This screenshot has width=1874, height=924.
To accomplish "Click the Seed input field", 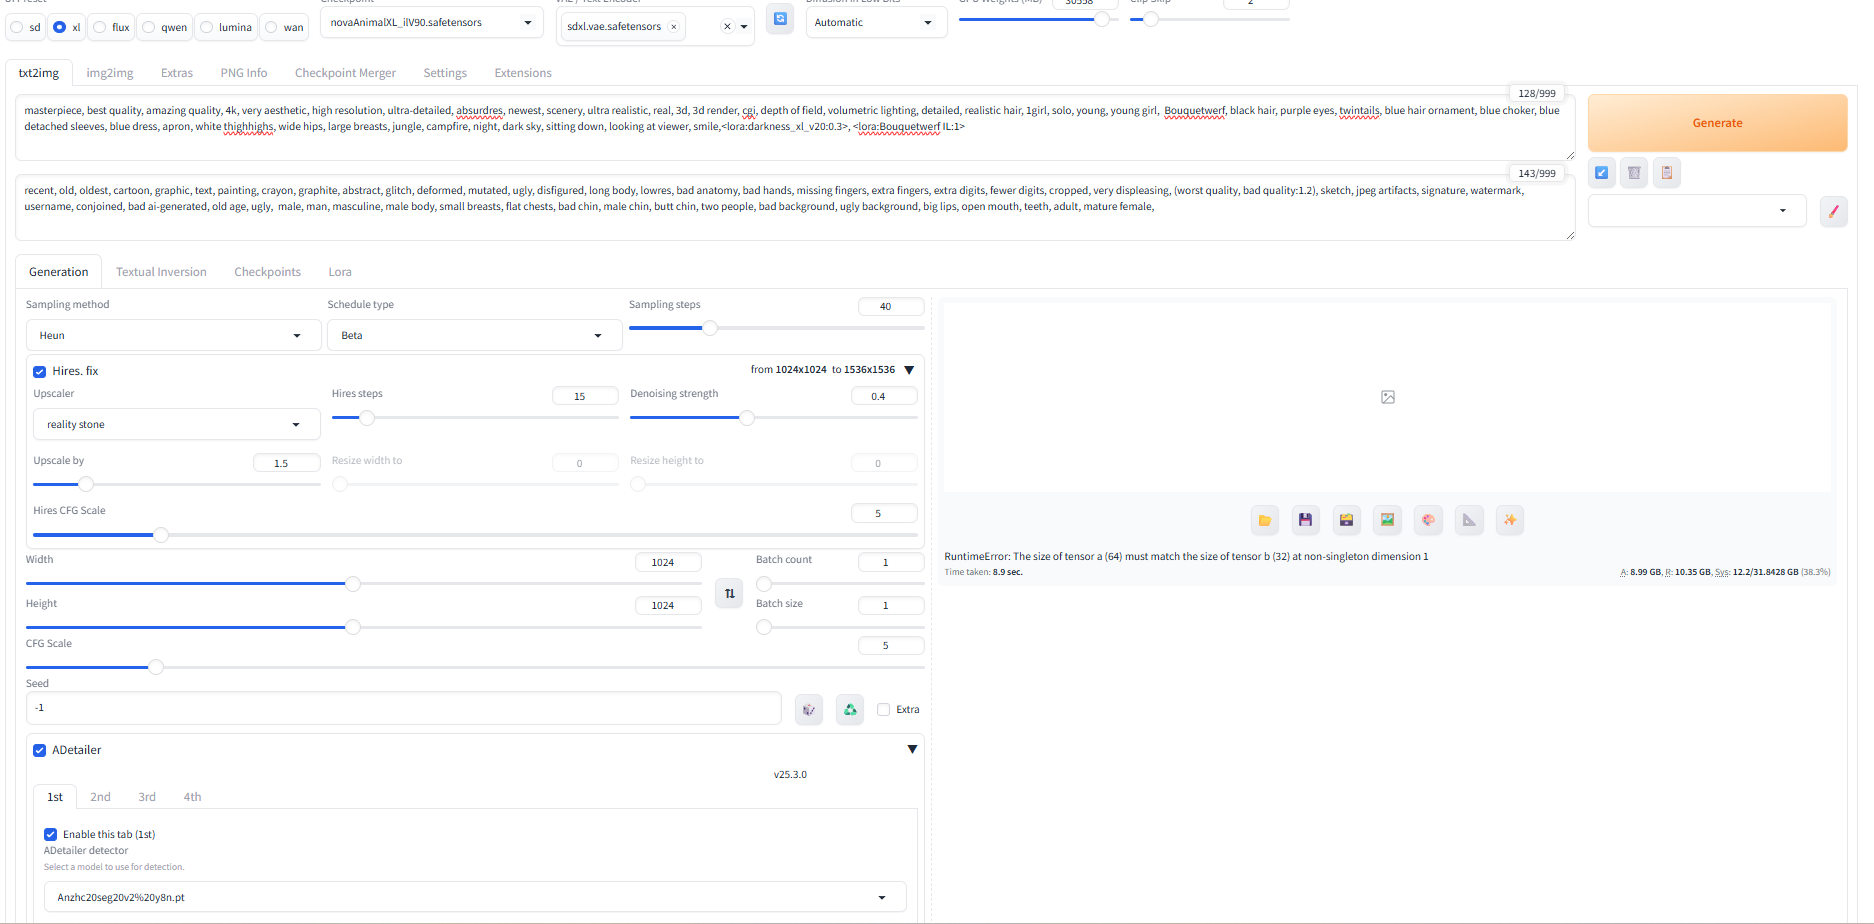I will [403, 708].
